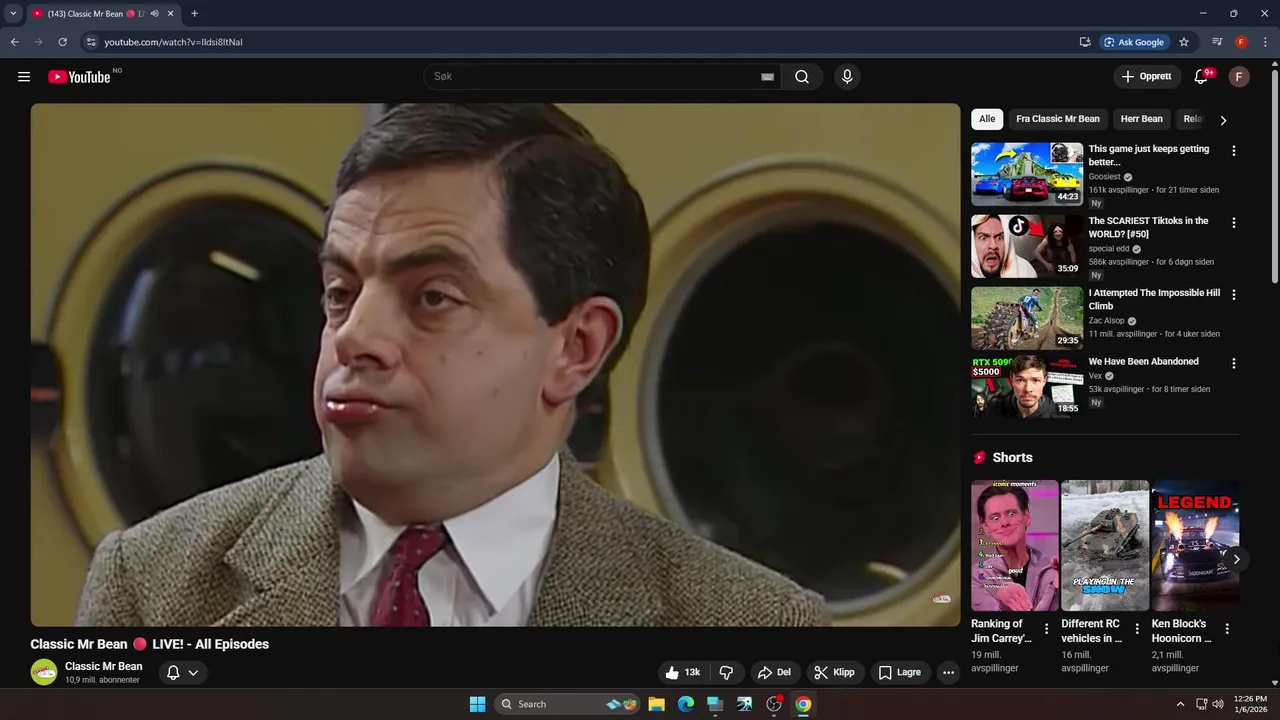Click the Opprett create button
This screenshot has height=720, width=1280.
[1146, 77]
